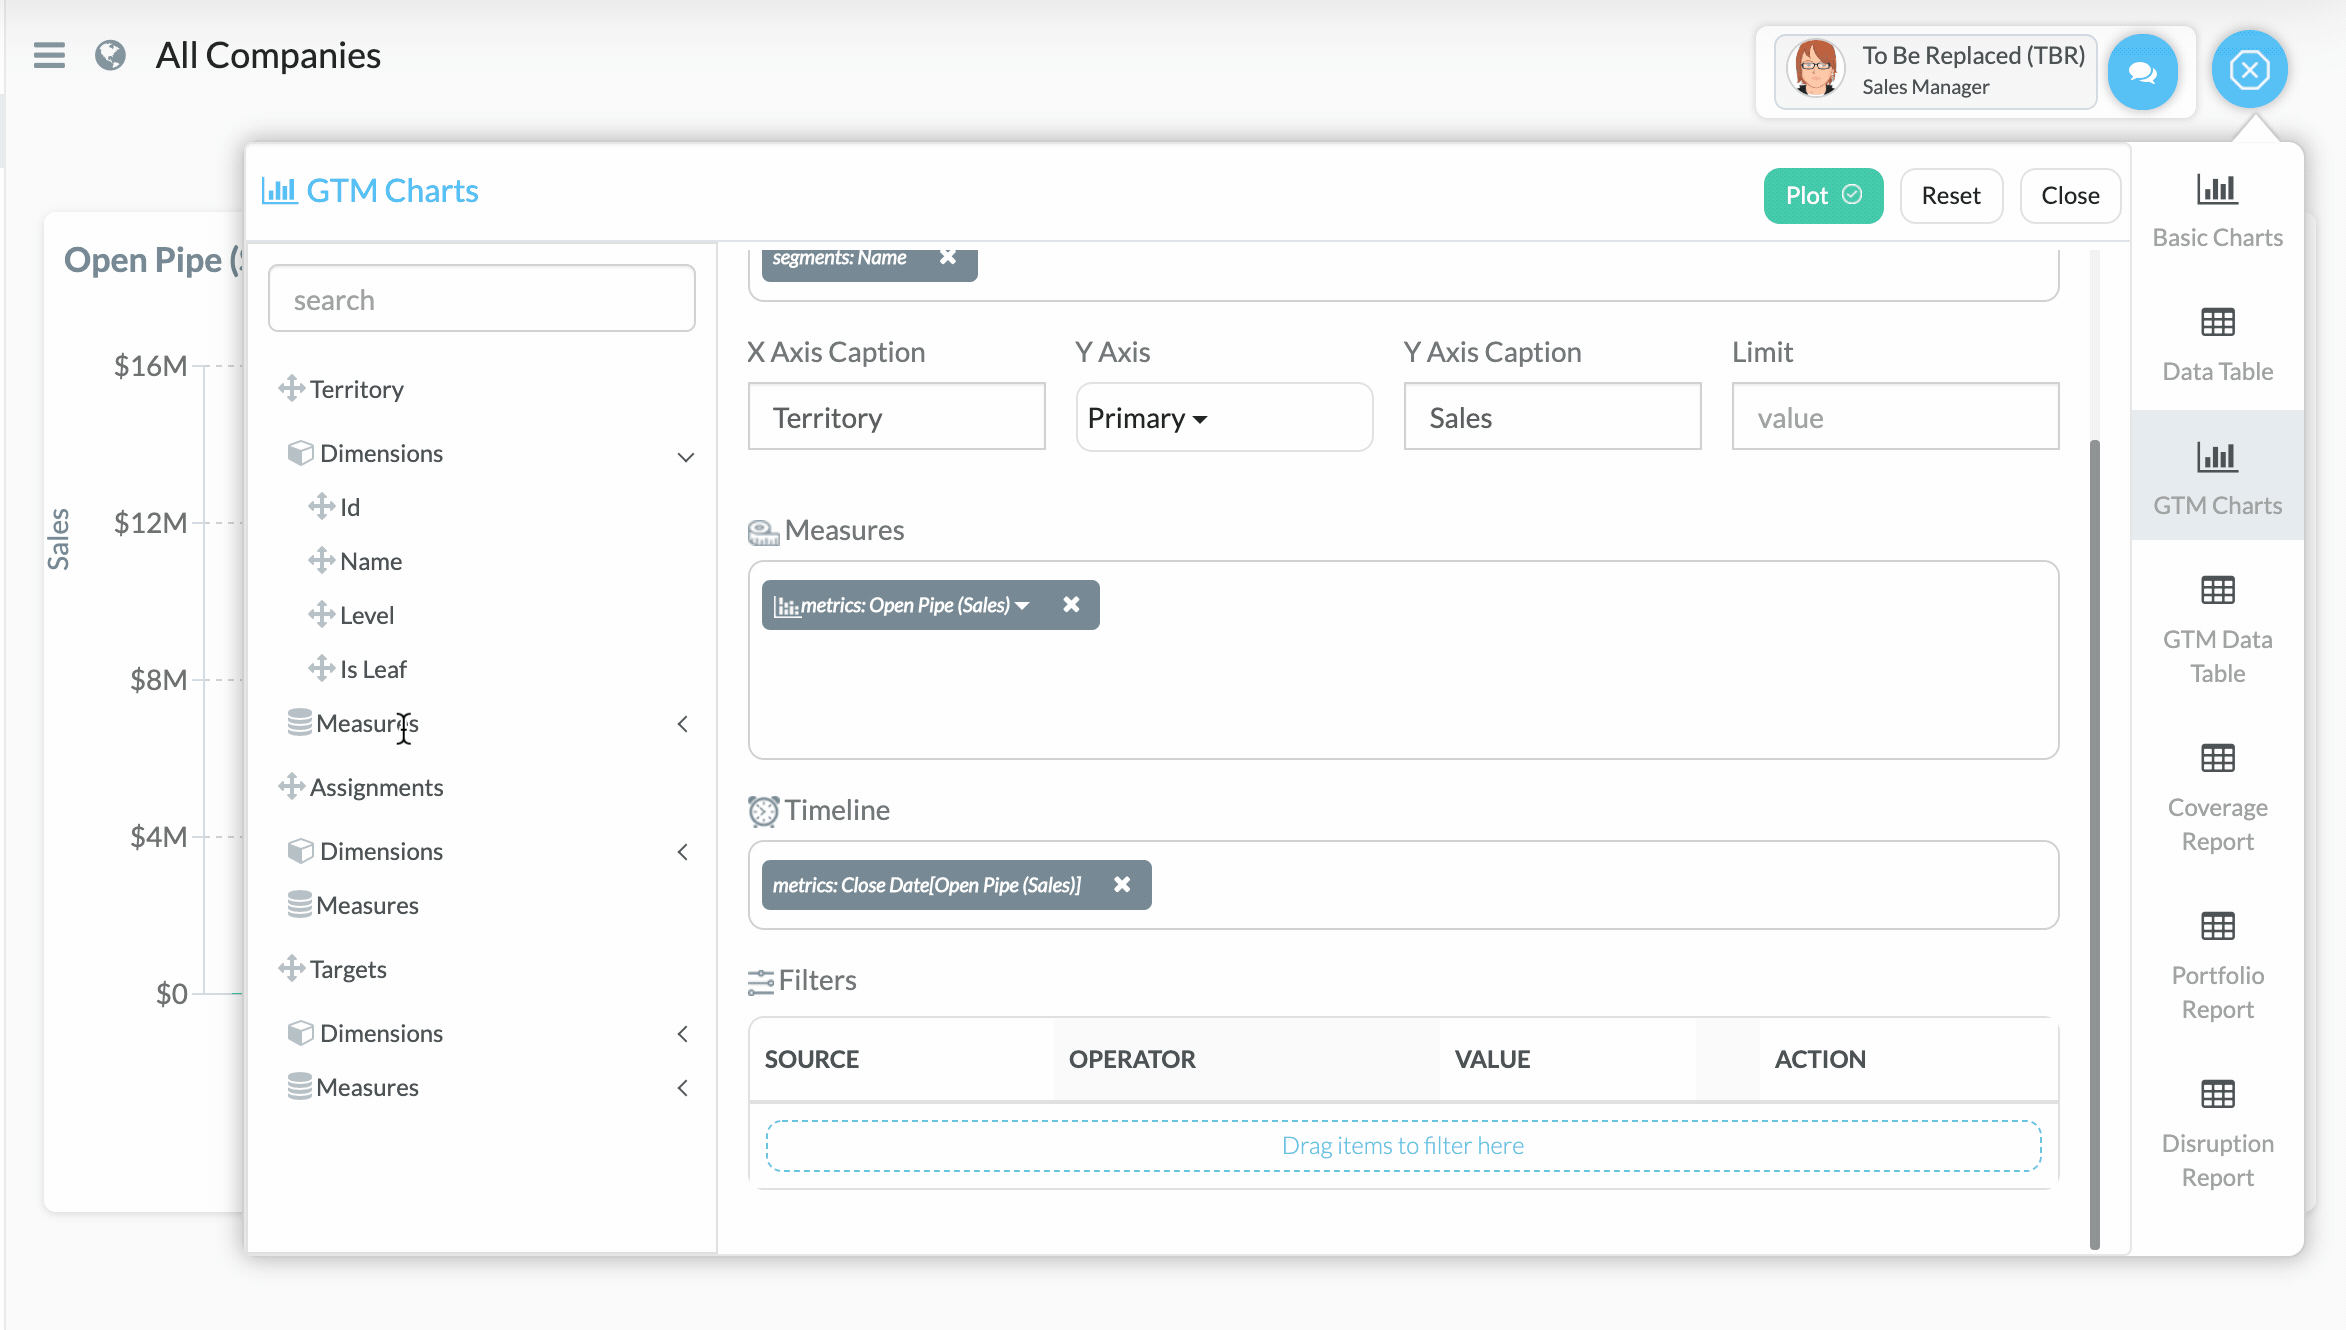Open the hamburger menu
2346x1330 pixels.
click(x=48, y=55)
